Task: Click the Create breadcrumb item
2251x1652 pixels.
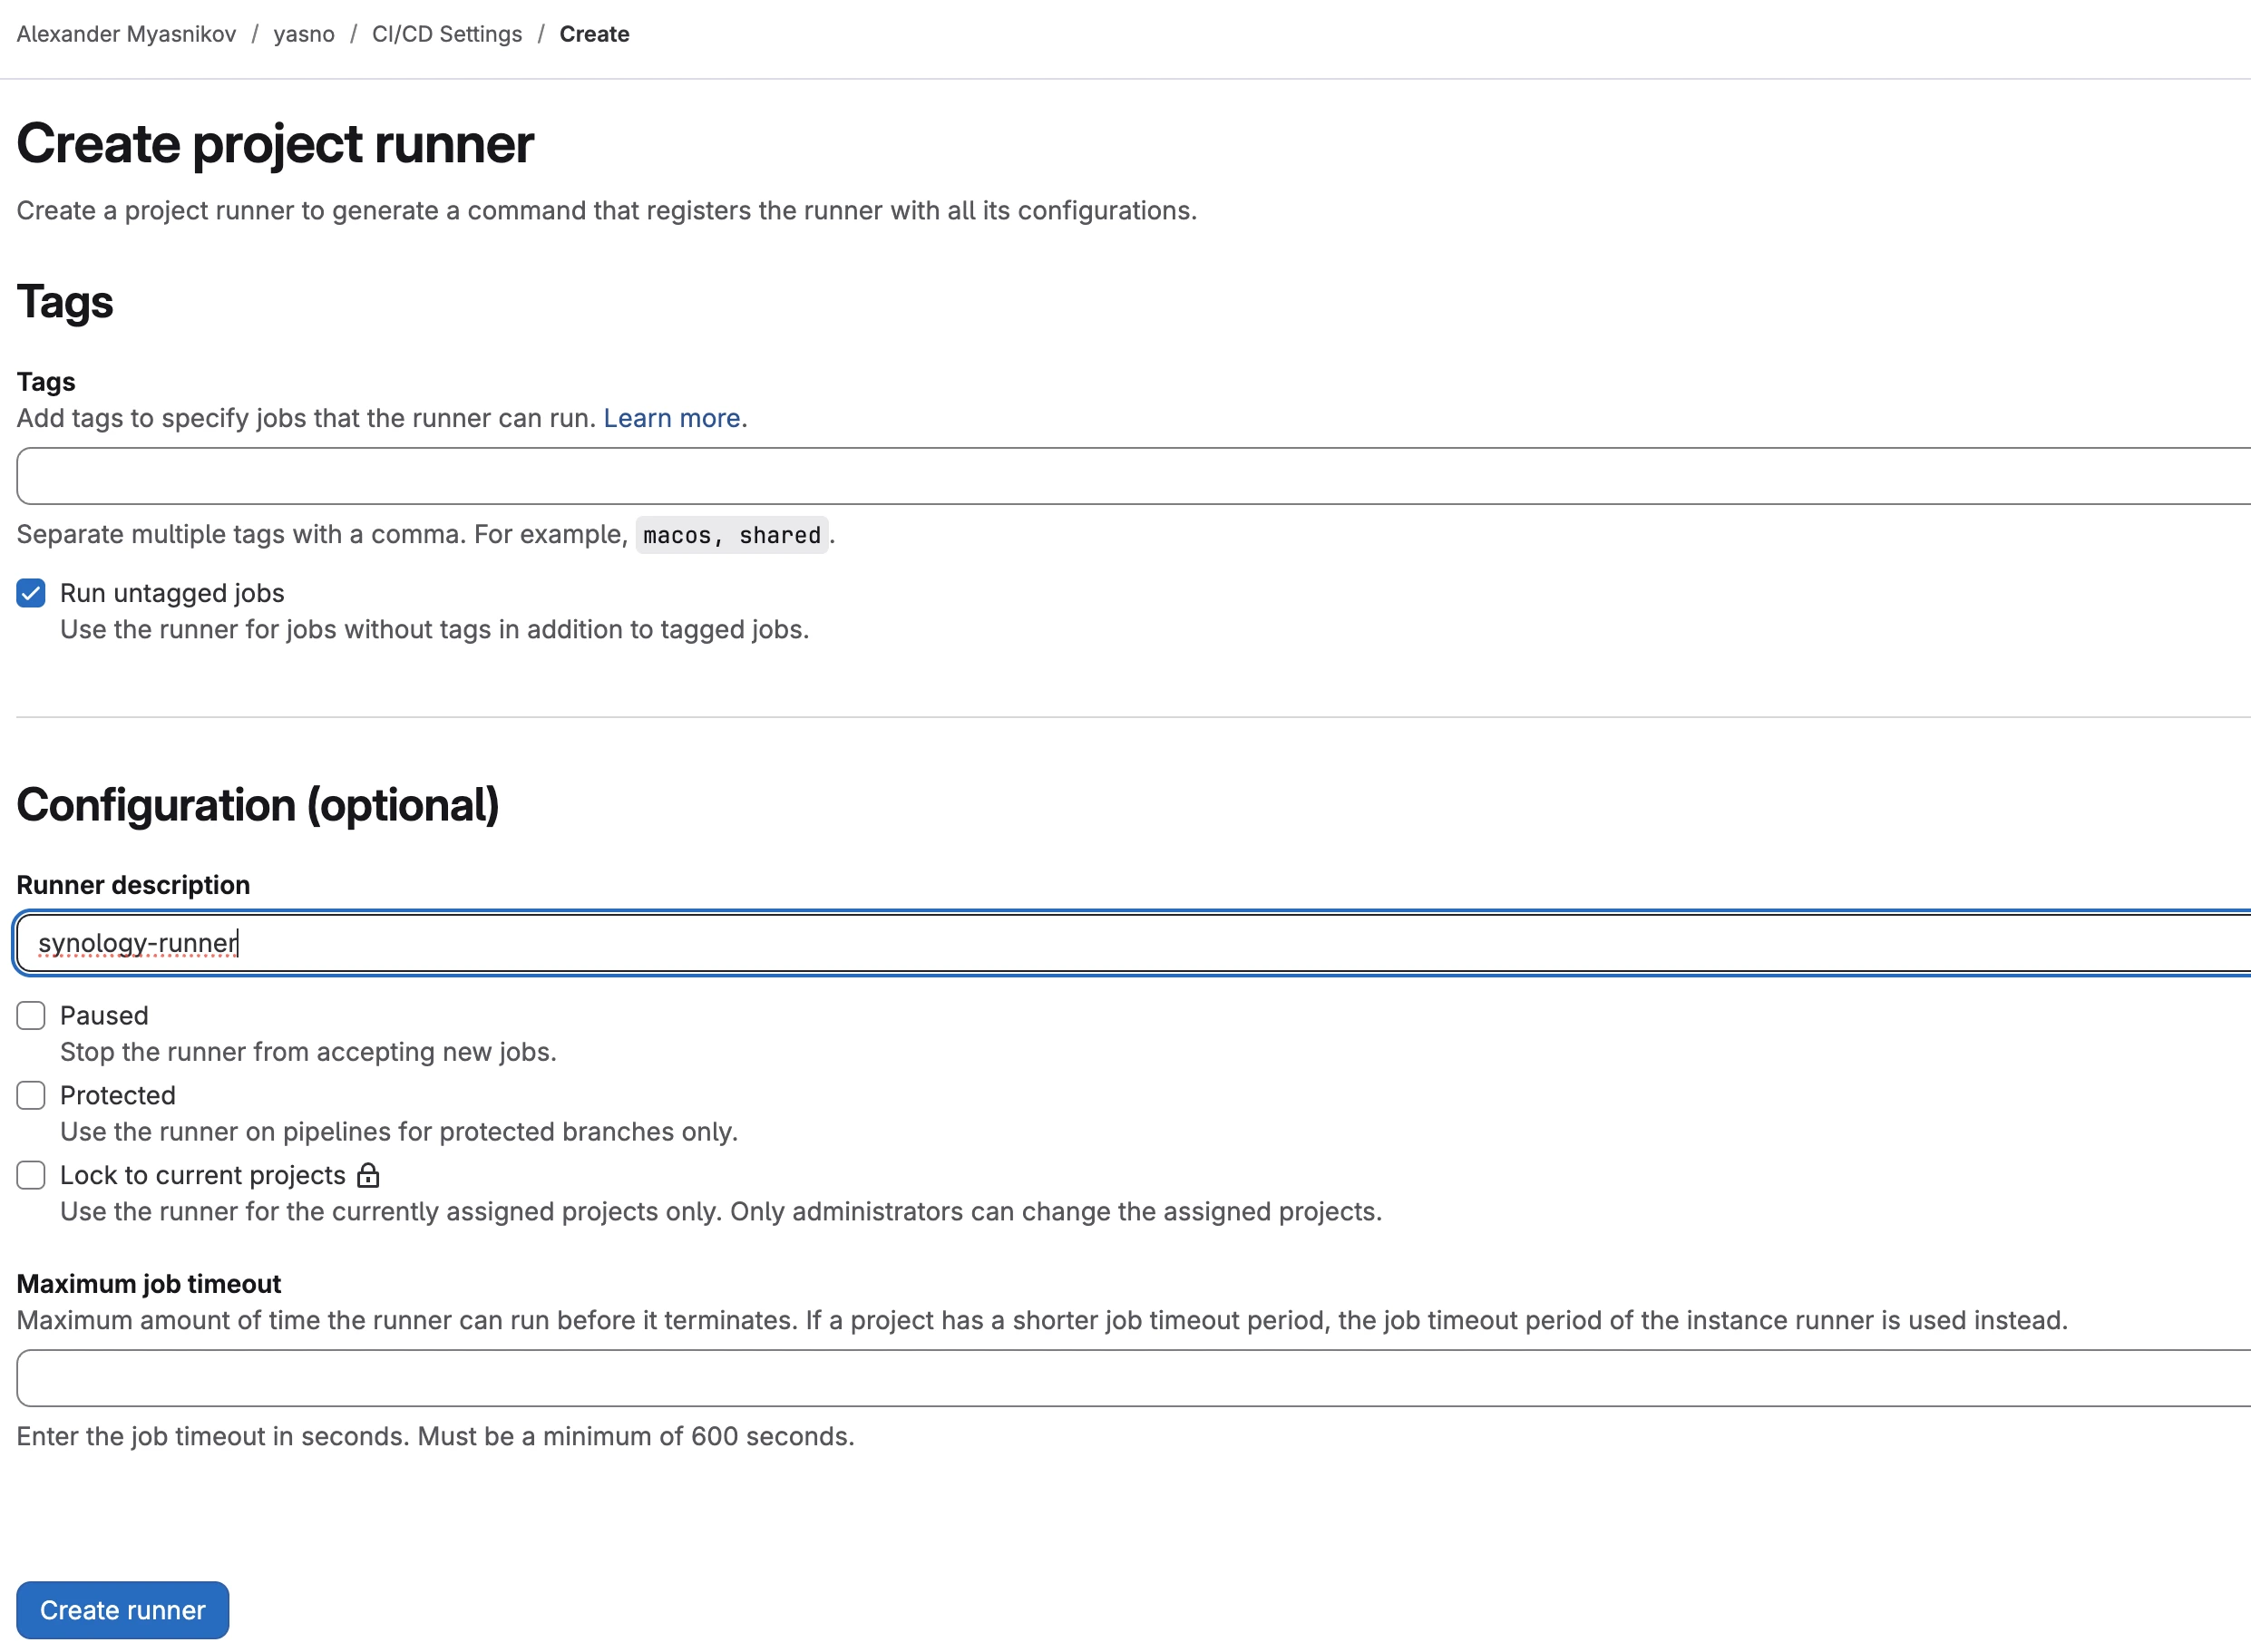Action: [594, 34]
